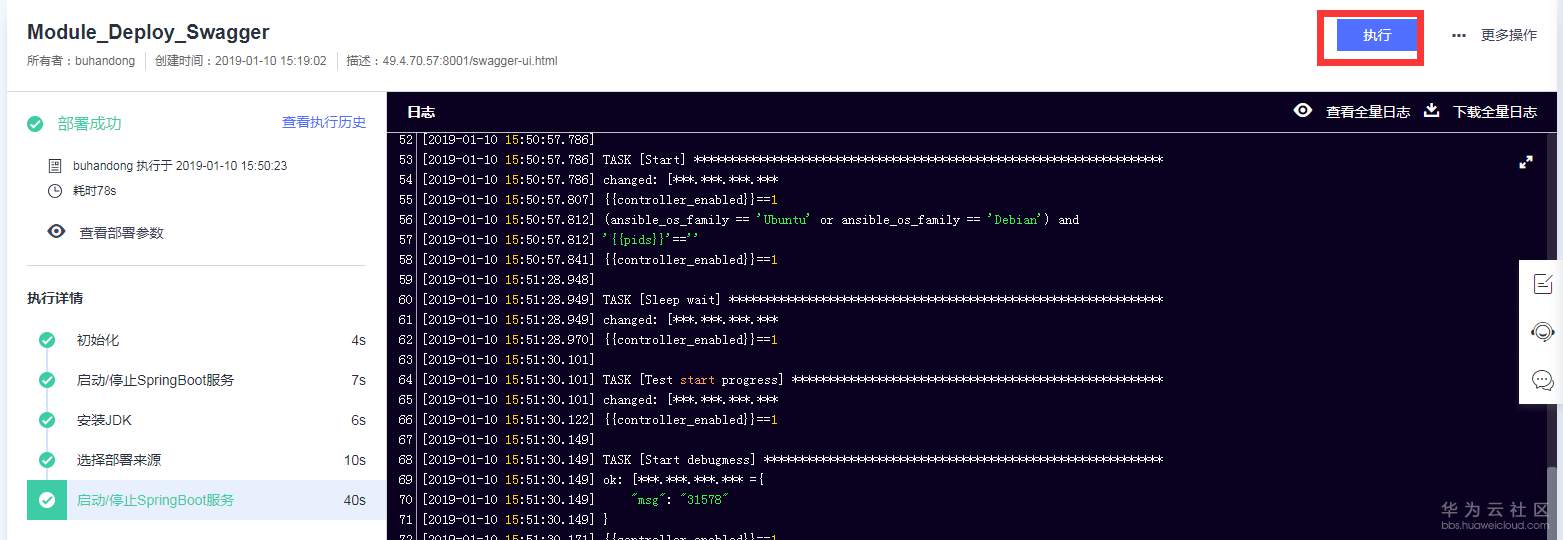Click 查看全量日志 view full log

(x=1367, y=112)
